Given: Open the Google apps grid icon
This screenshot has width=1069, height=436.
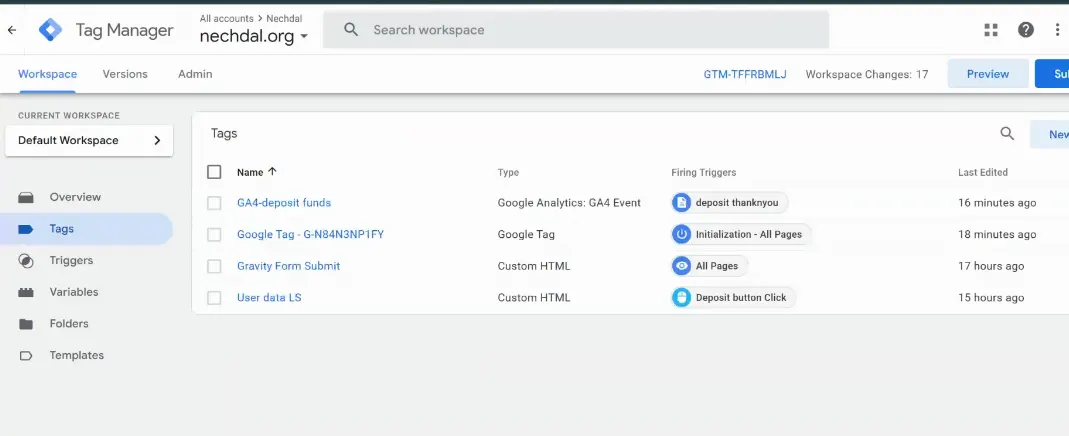Looking at the screenshot, I should [x=991, y=30].
